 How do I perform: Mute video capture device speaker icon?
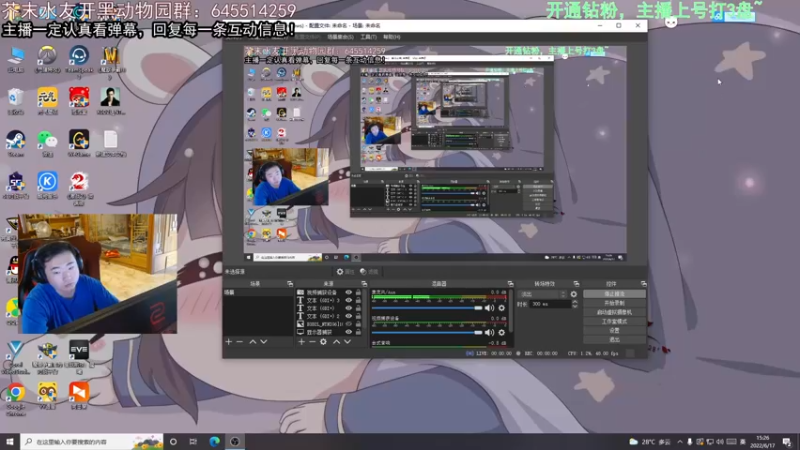point(489,332)
